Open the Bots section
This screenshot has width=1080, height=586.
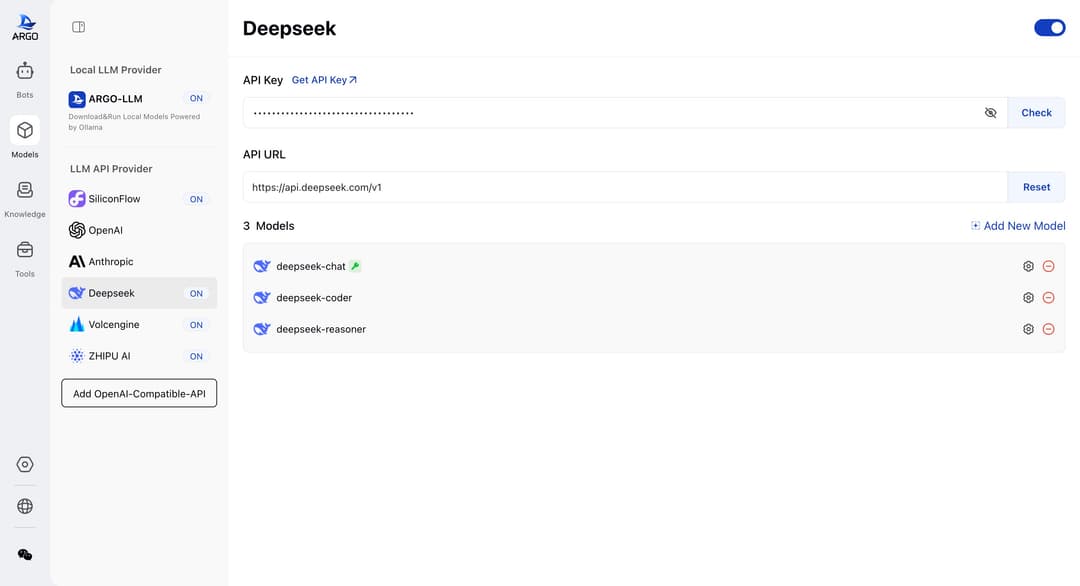point(25,80)
